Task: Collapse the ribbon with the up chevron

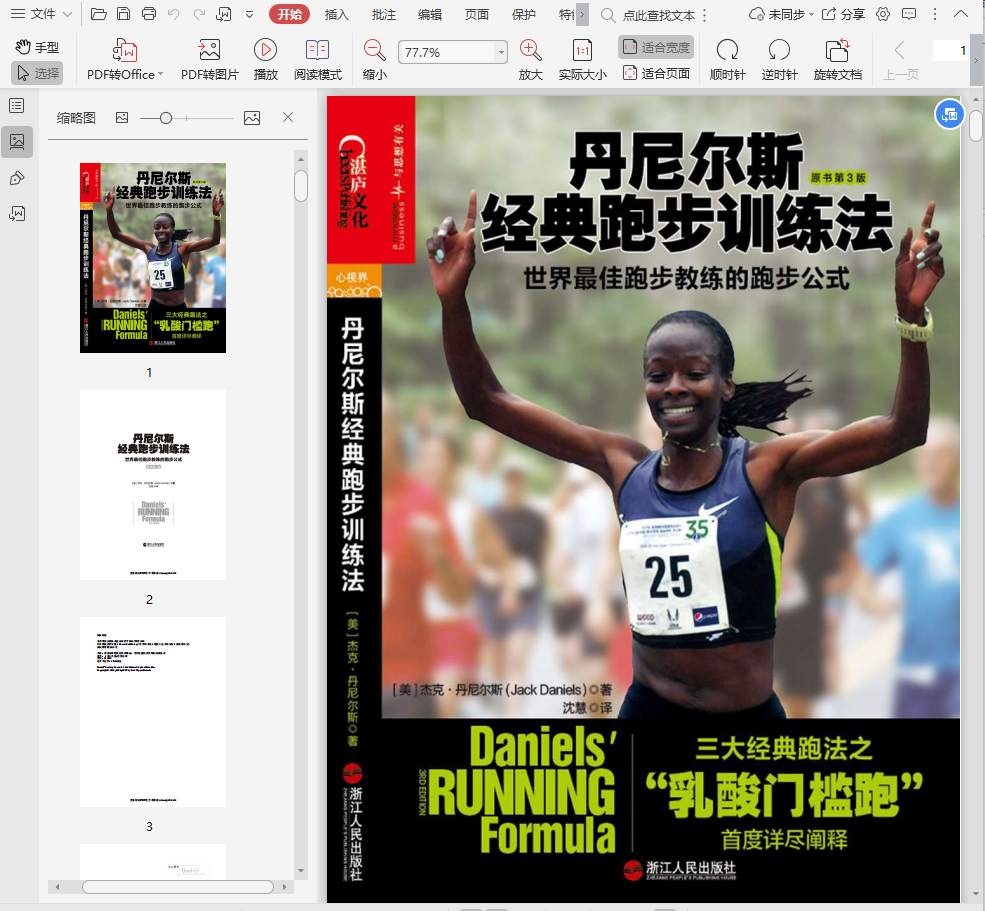Action: tap(961, 14)
